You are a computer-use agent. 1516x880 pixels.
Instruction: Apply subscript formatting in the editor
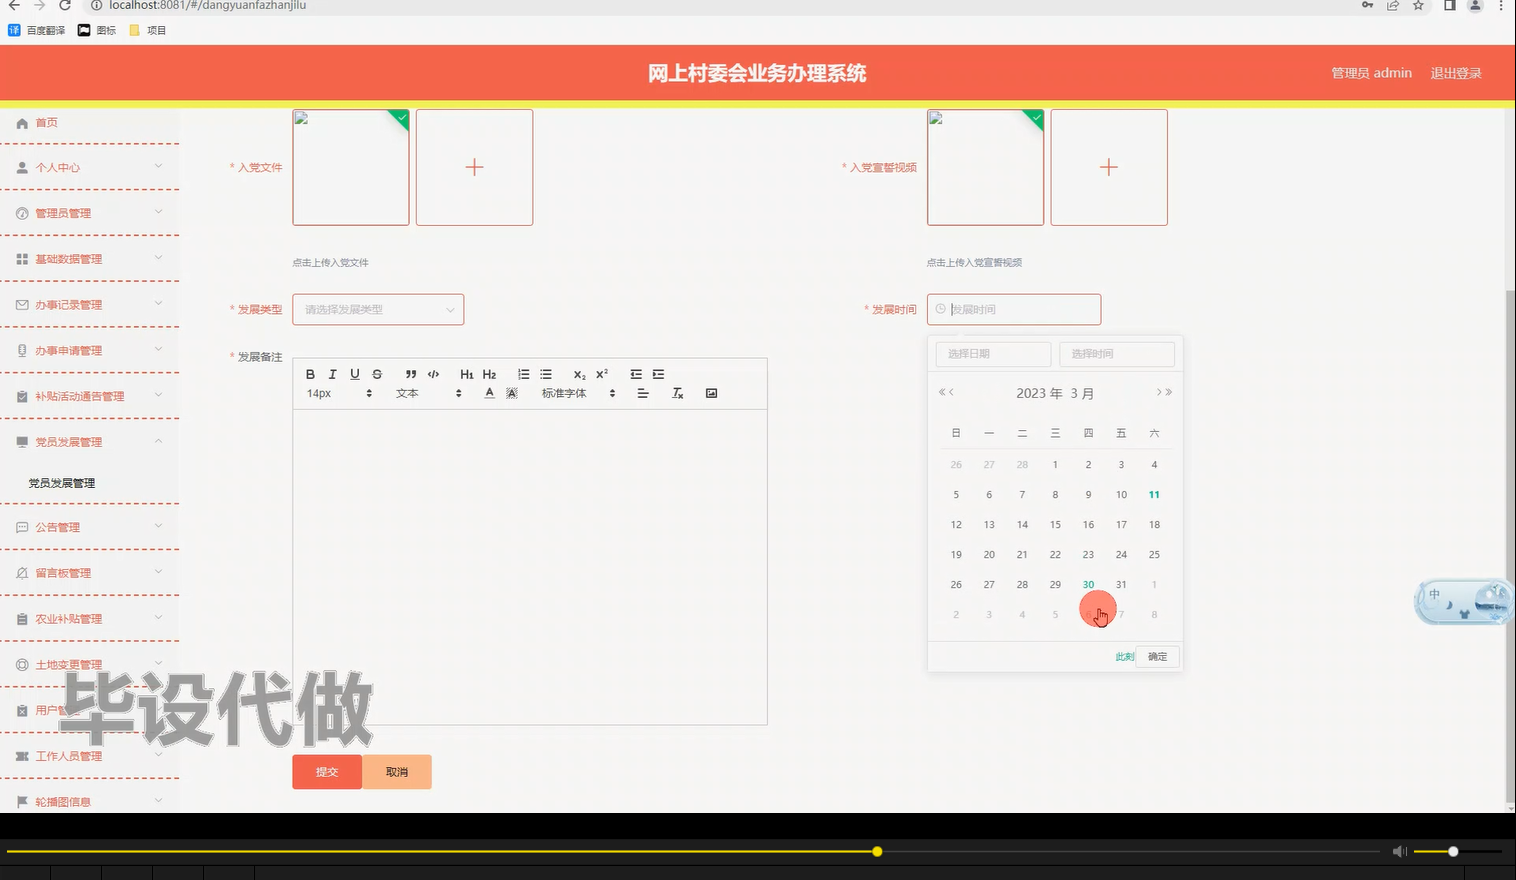click(579, 374)
